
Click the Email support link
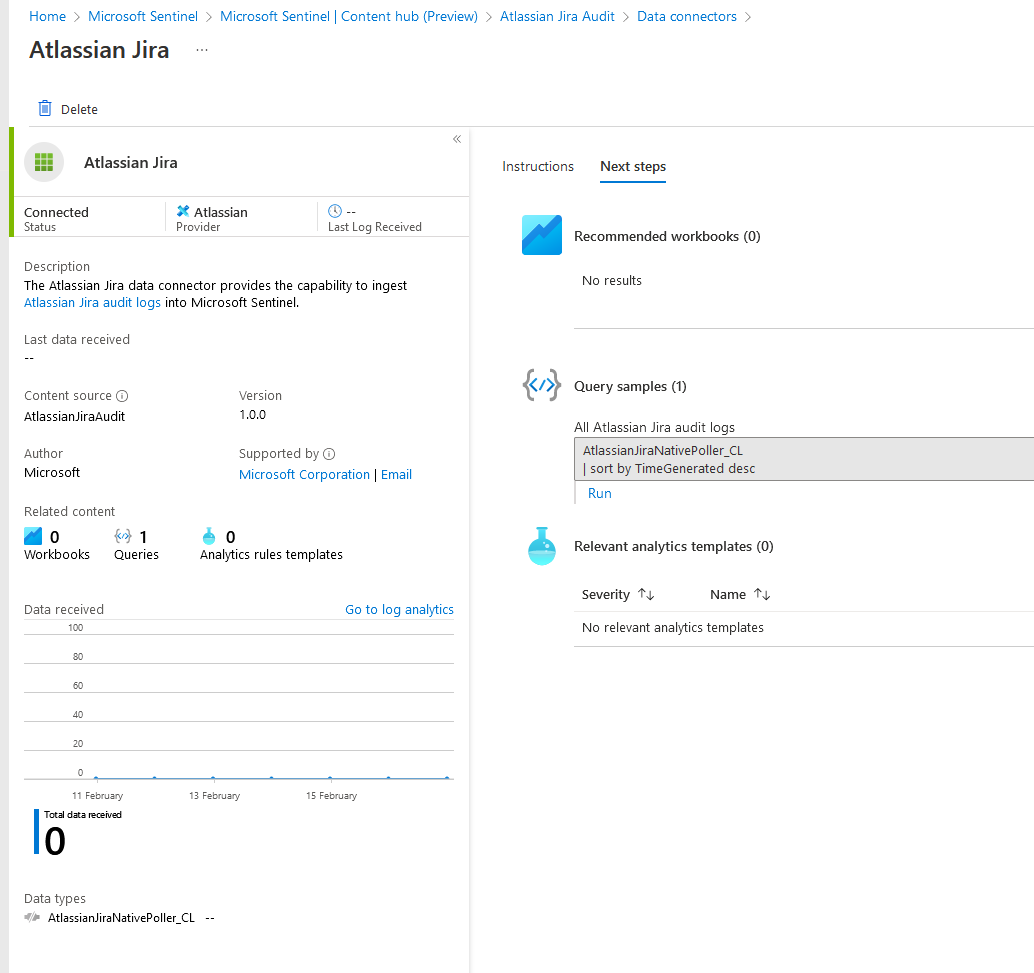click(x=396, y=475)
